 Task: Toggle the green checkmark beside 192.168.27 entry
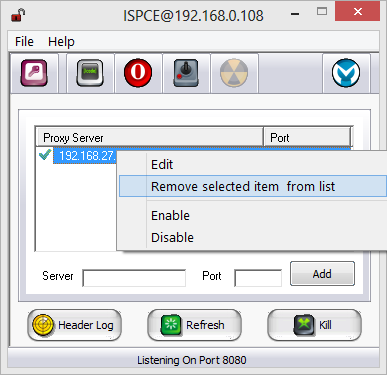pos(45,155)
